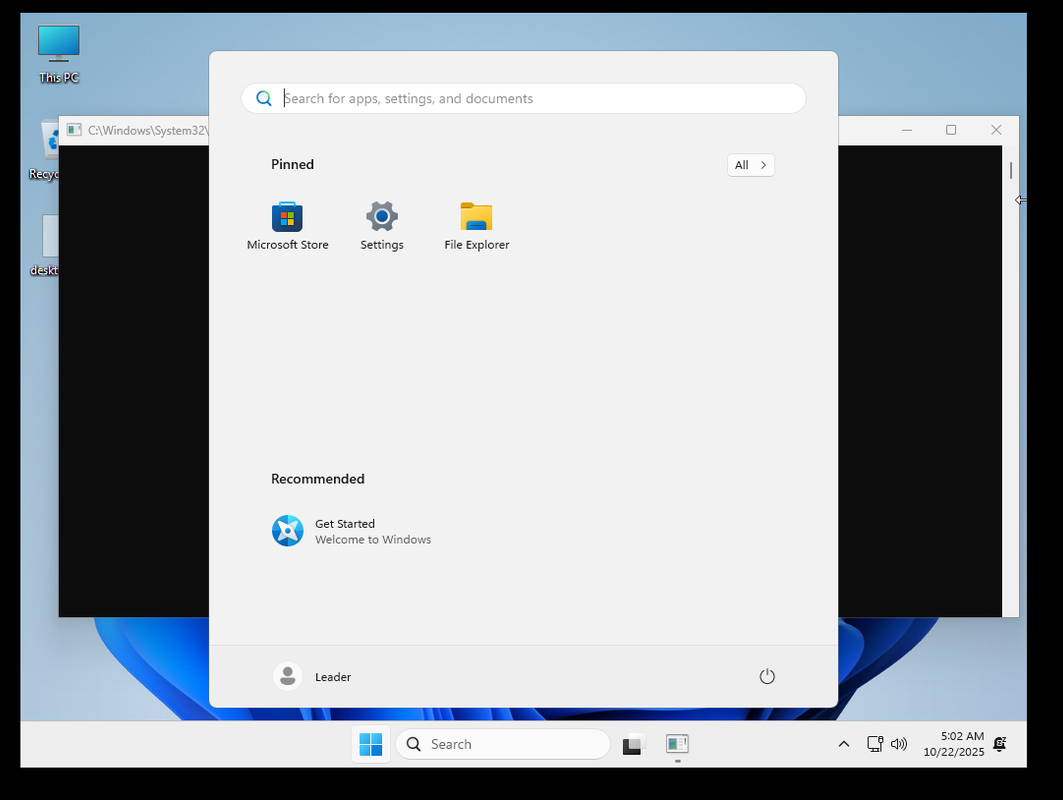Viewport: 1063px width, 800px height.
Task: Click the Leader user account avatar
Action: pyautogui.click(x=287, y=676)
